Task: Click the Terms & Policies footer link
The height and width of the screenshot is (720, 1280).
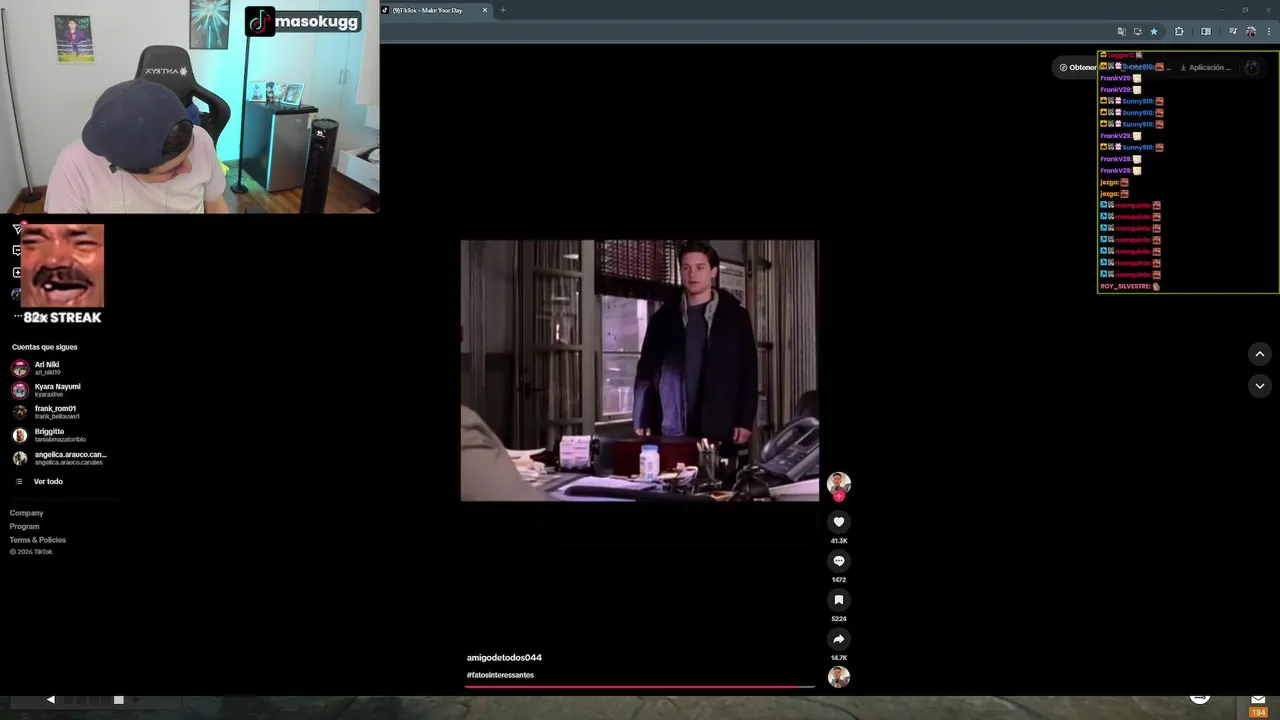Action: tap(37, 540)
